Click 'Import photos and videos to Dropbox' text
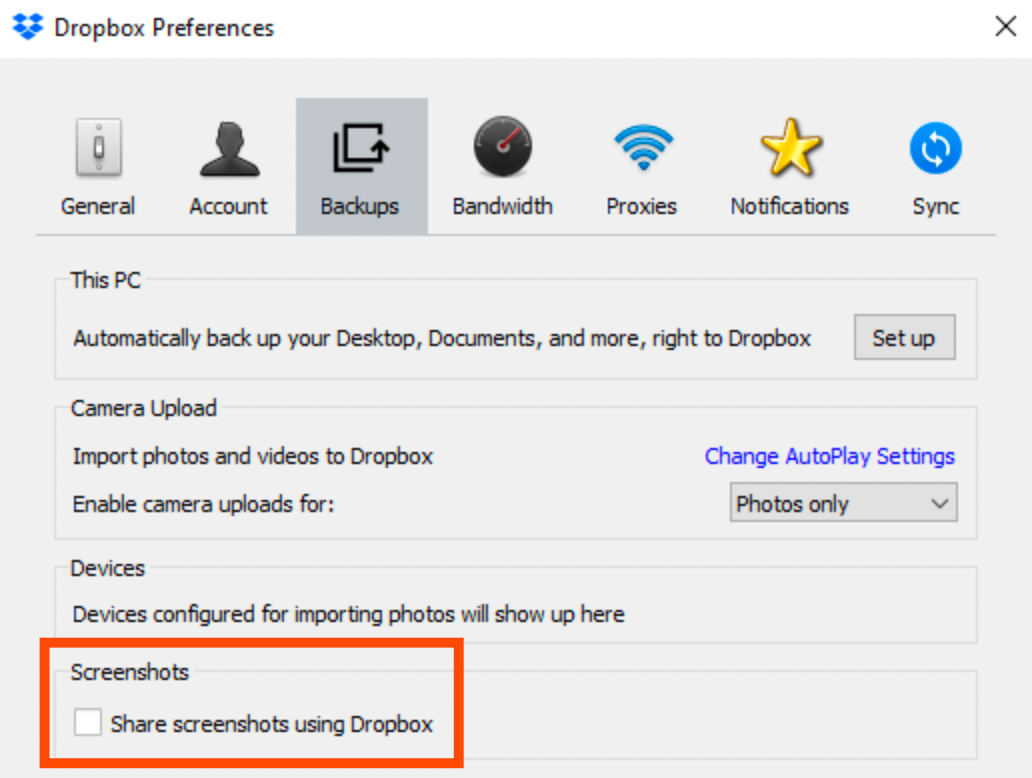This screenshot has width=1032, height=778. click(x=253, y=456)
